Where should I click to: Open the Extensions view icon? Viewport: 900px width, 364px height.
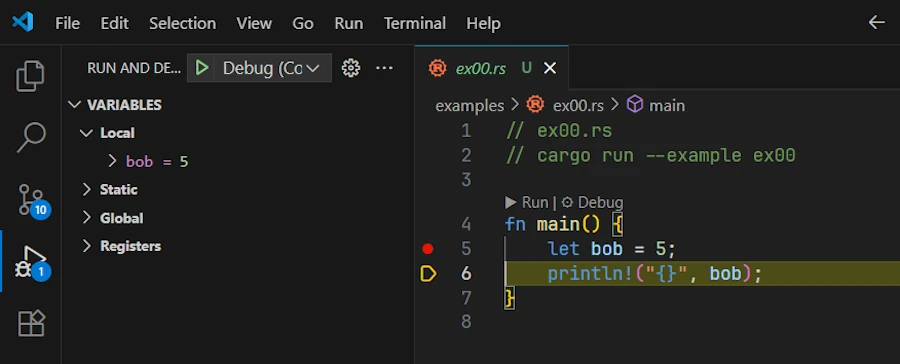31,323
